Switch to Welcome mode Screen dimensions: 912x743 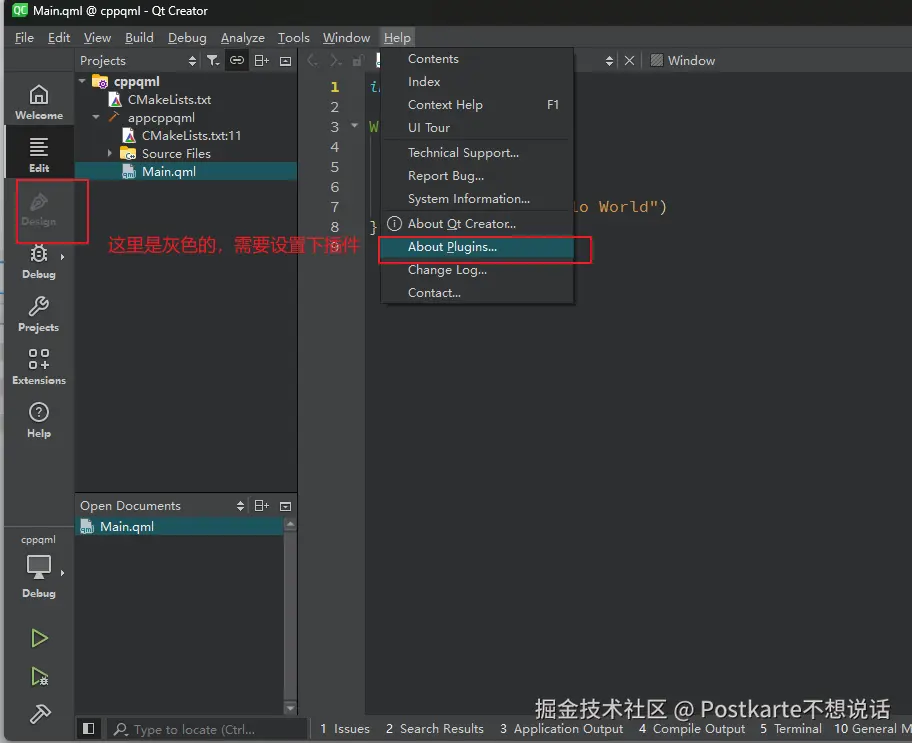point(39,102)
